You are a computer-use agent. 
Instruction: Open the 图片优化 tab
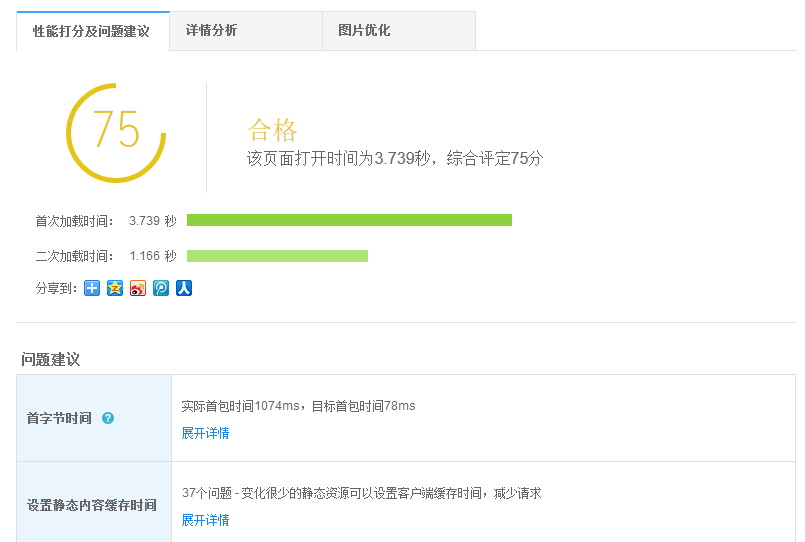[x=364, y=31]
